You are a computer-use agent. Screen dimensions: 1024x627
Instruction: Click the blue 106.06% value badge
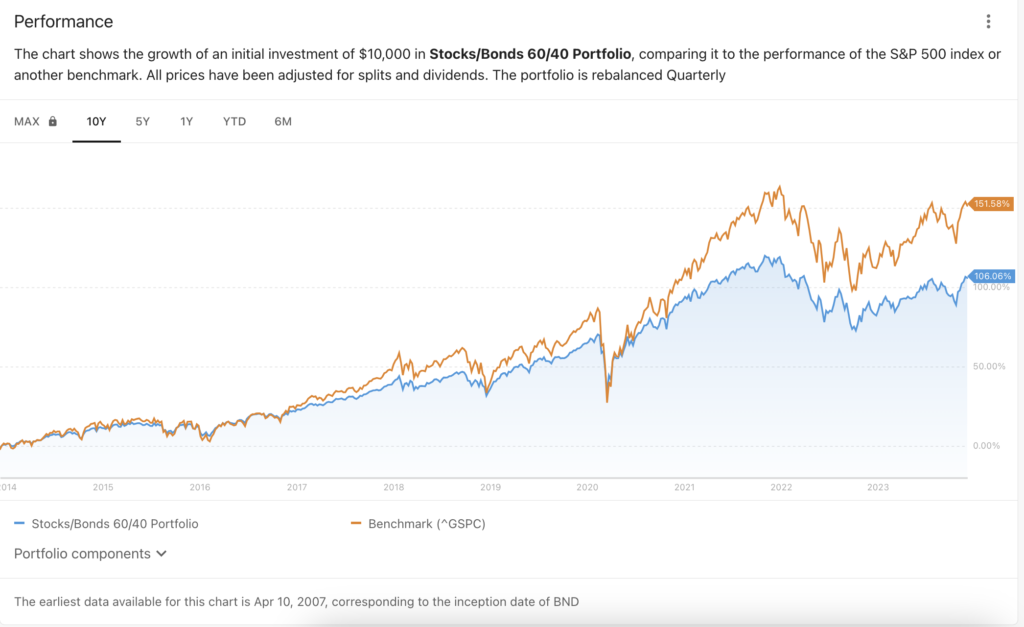coord(993,276)
